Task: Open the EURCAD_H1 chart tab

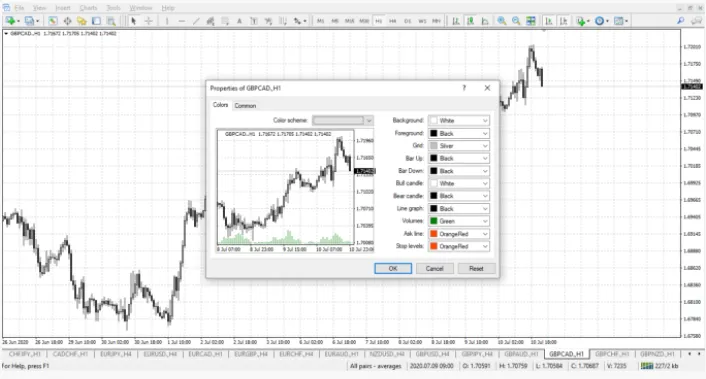Action: coord(206,354)
